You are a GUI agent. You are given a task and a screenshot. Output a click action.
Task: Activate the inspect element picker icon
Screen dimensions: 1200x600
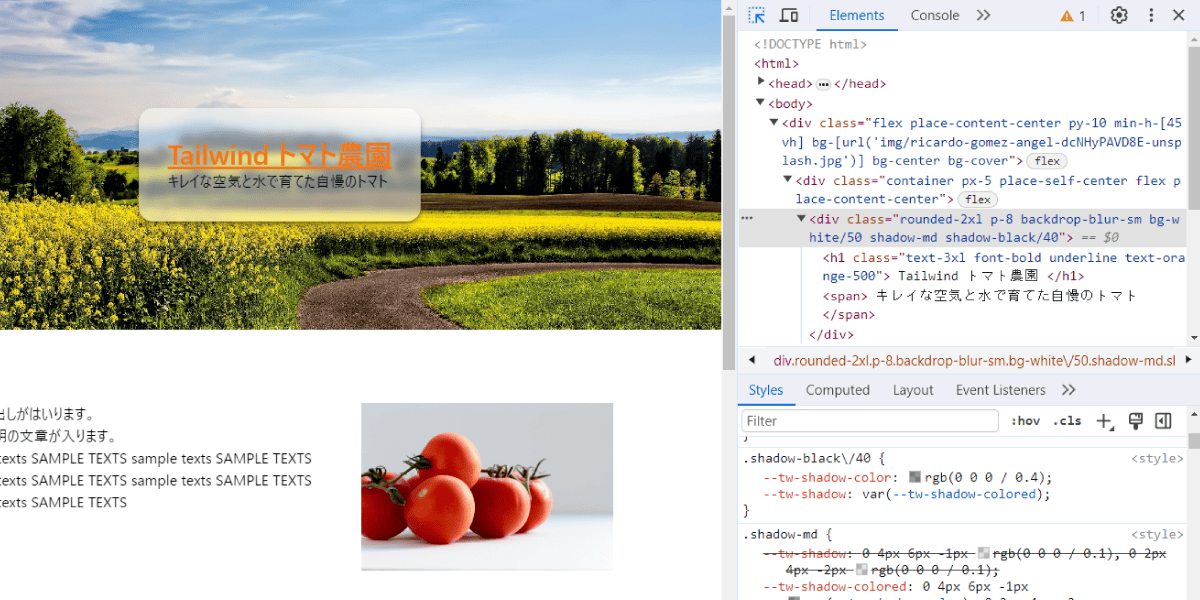tap(757, 15)
